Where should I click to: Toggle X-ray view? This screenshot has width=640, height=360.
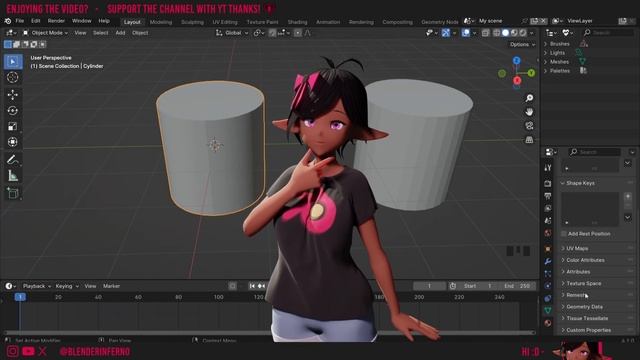(485, 33)
